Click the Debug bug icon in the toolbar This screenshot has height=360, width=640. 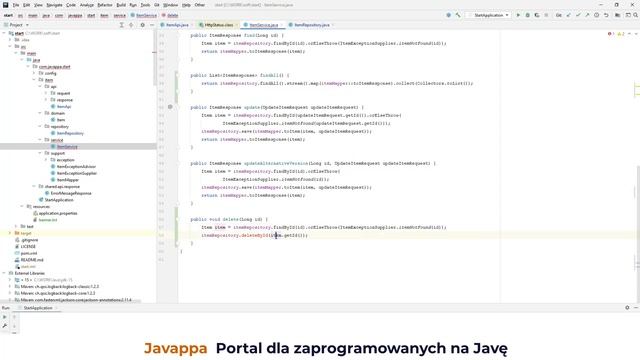pyautogui.click(x=527, y=15)
